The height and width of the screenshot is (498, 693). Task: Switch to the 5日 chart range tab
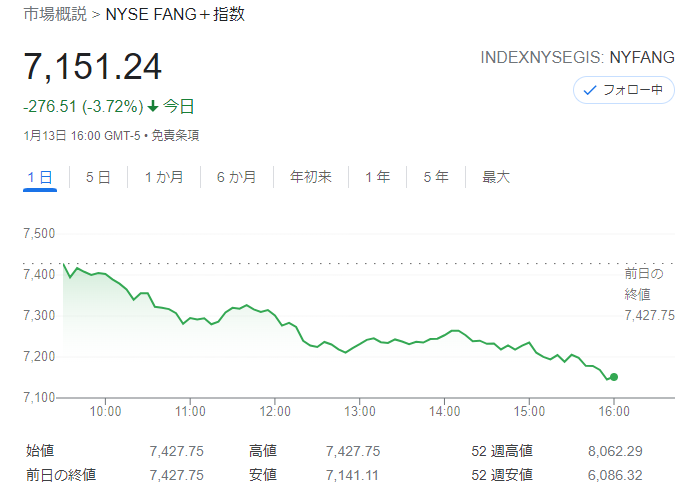[x=98, y=177]
